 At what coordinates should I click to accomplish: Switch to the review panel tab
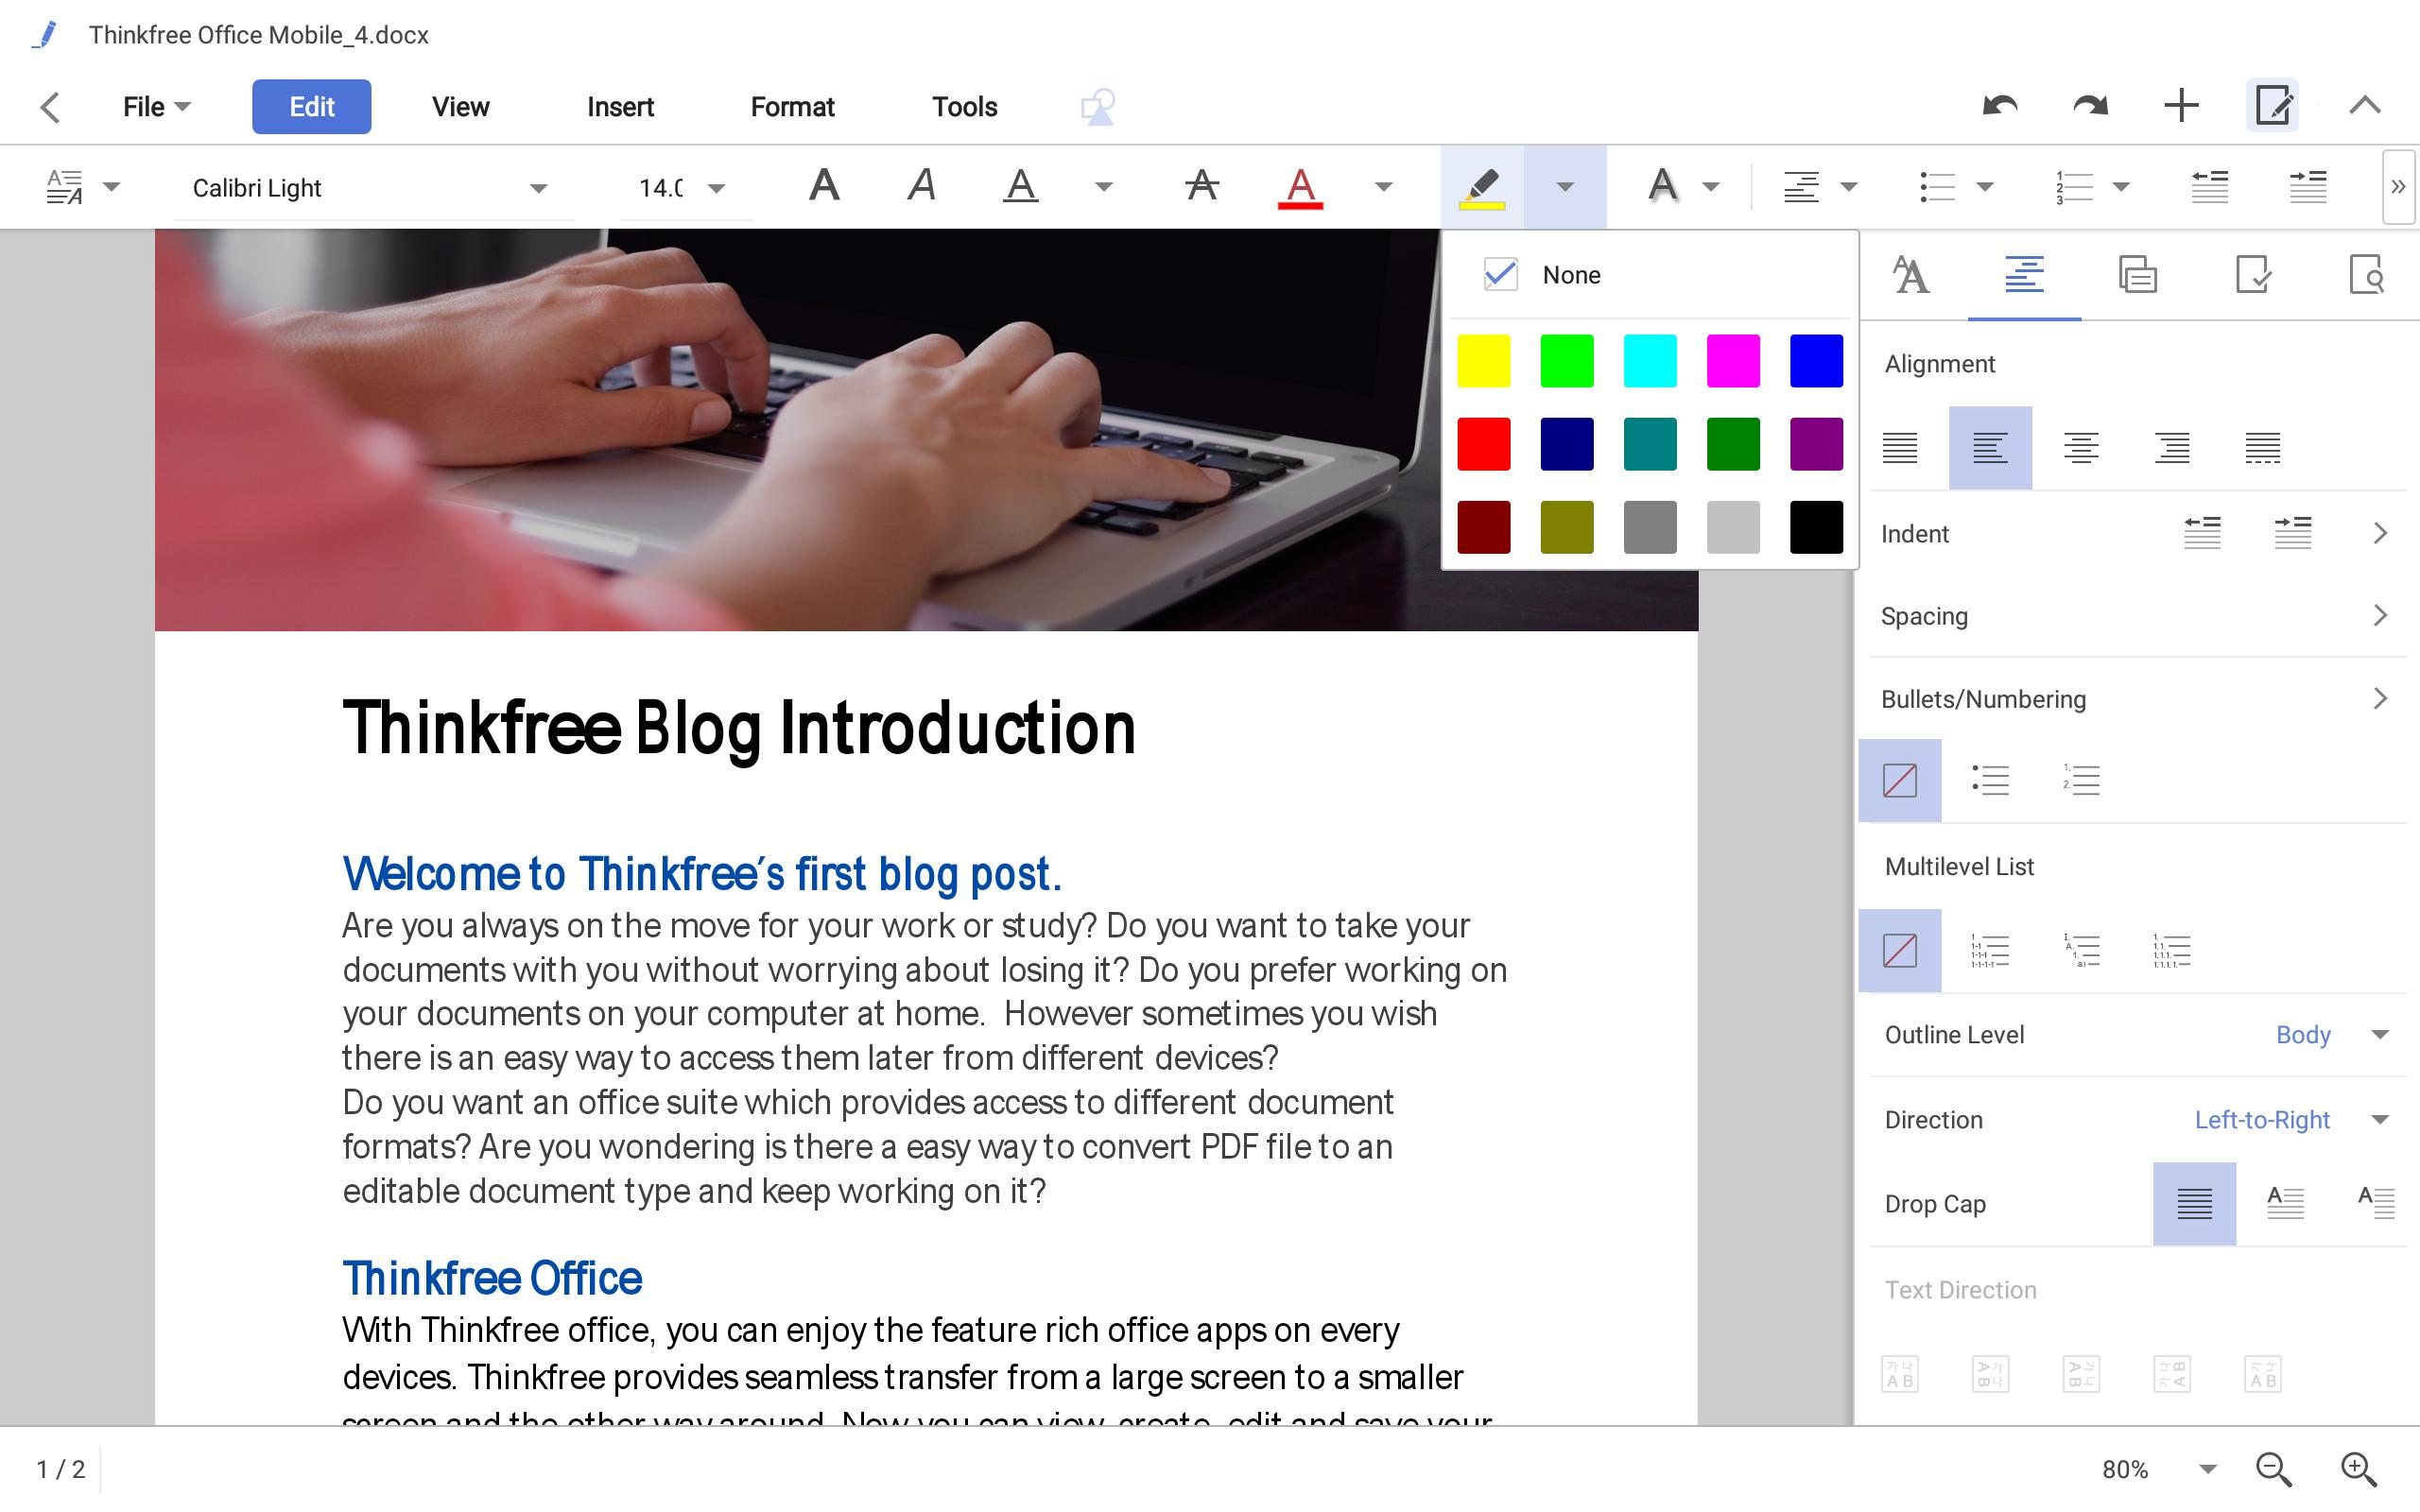coord(2252,275)
